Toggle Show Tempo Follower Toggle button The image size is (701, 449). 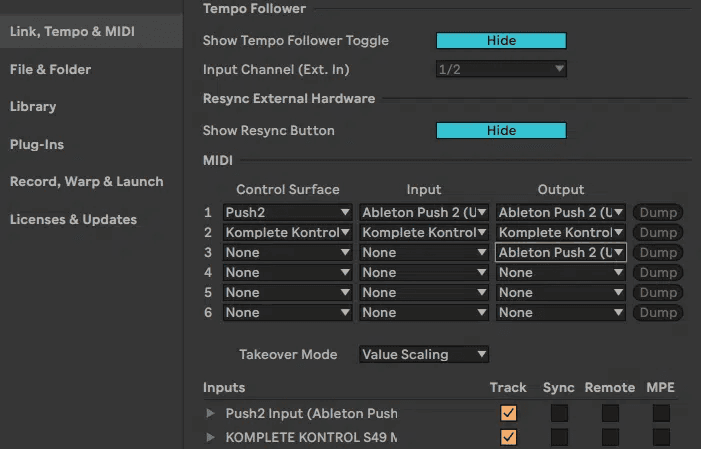pyautogui.click(x=501, y=41)
